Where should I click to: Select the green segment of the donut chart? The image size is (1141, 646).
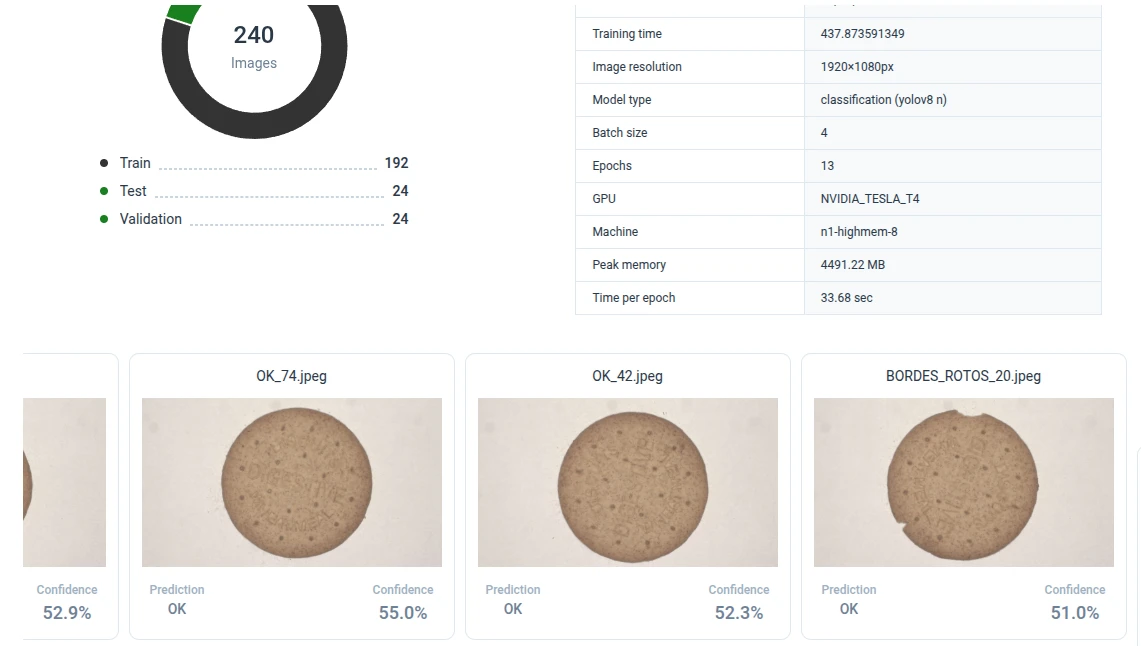coord(183,14)
